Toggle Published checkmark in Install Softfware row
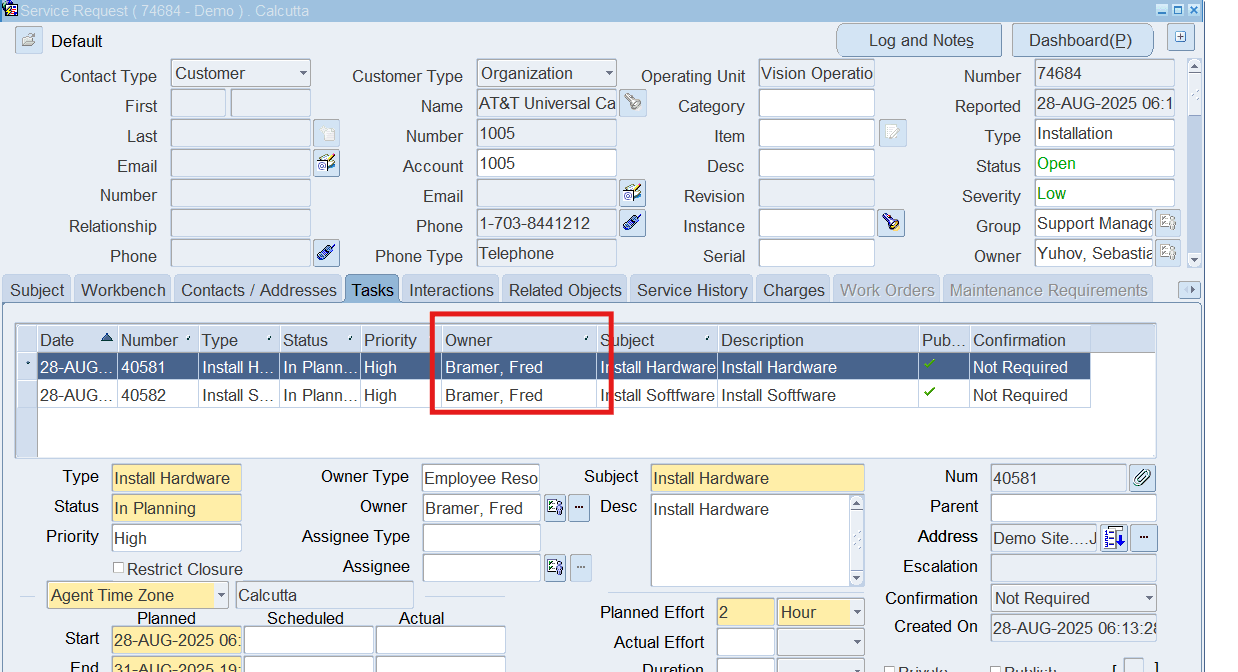Screen dimensions: 1238x672 click(x=931, y=393)
